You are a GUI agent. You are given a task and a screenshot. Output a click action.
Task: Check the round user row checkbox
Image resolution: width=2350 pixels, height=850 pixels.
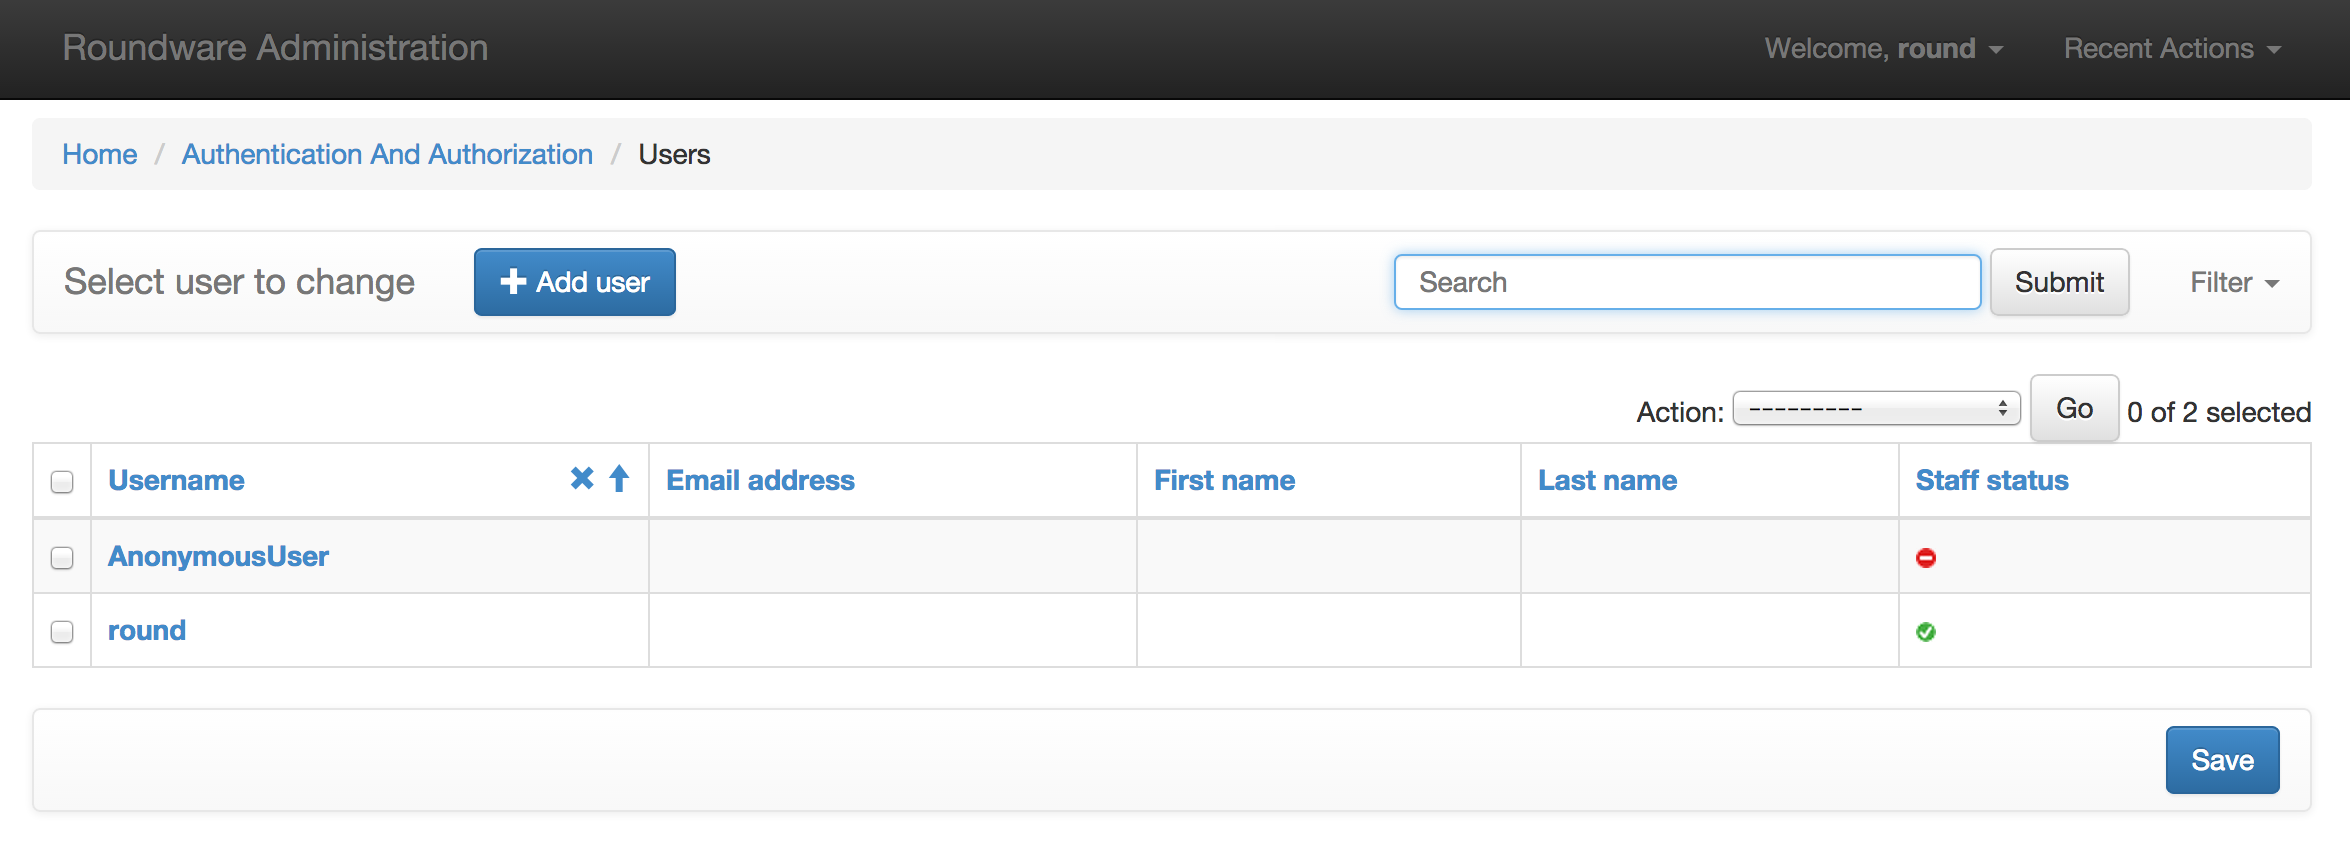point(62,632)
